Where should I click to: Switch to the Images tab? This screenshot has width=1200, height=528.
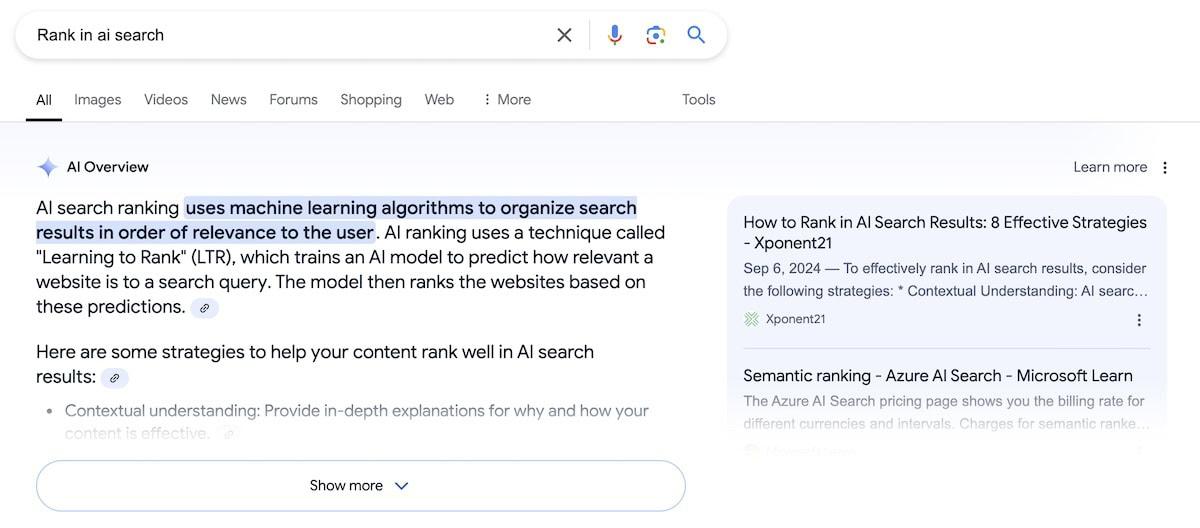(98, 100)
